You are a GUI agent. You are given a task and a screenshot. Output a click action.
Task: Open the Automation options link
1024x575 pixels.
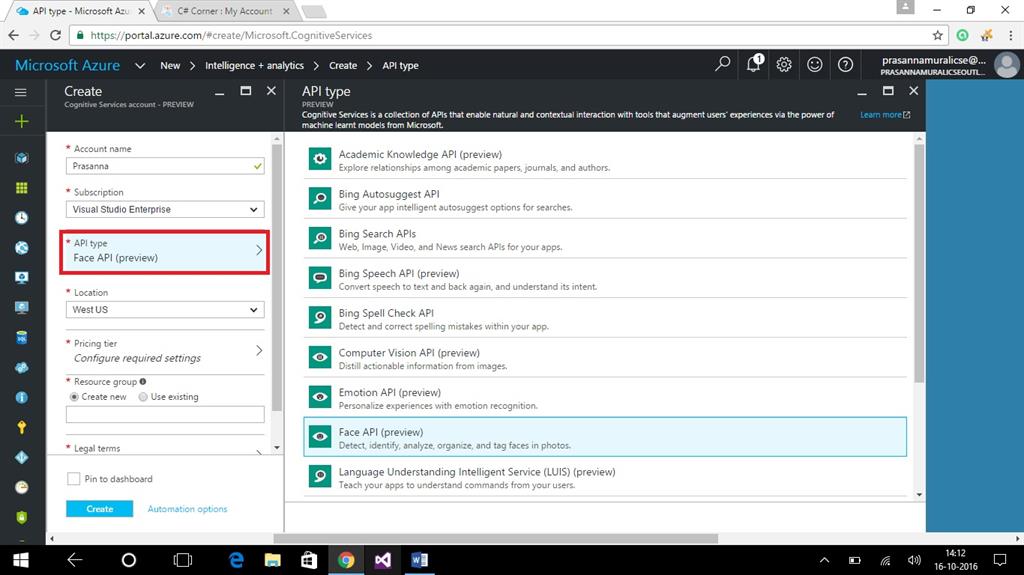click(187, 508)
